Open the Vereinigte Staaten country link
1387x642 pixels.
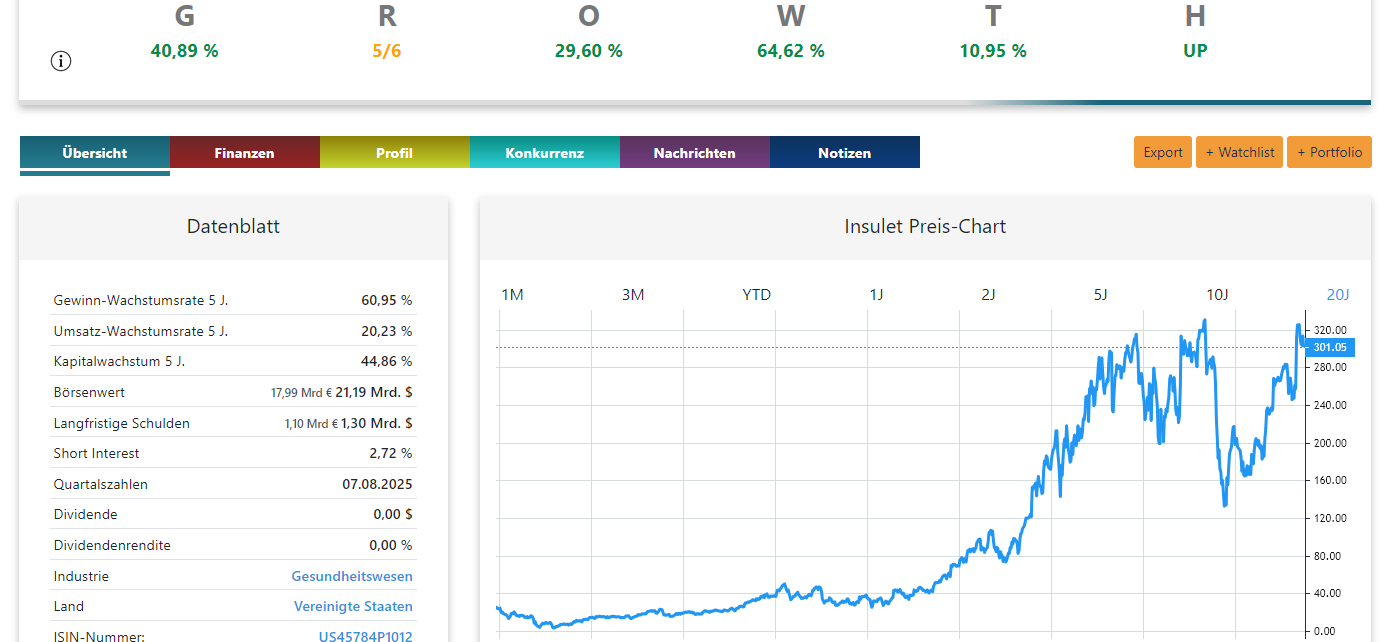click(x=353, y=606)
